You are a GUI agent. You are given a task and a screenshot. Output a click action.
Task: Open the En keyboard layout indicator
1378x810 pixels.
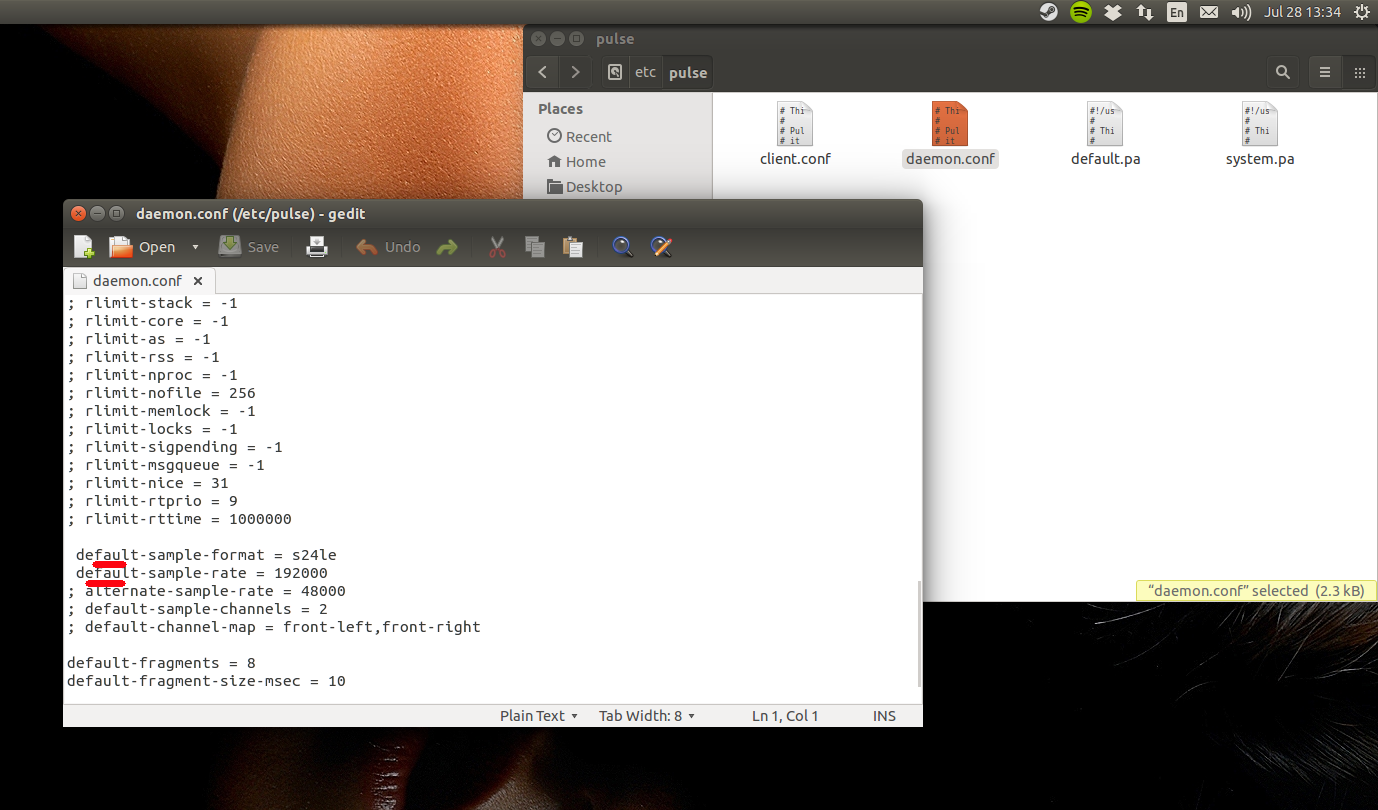[1177, 12]
